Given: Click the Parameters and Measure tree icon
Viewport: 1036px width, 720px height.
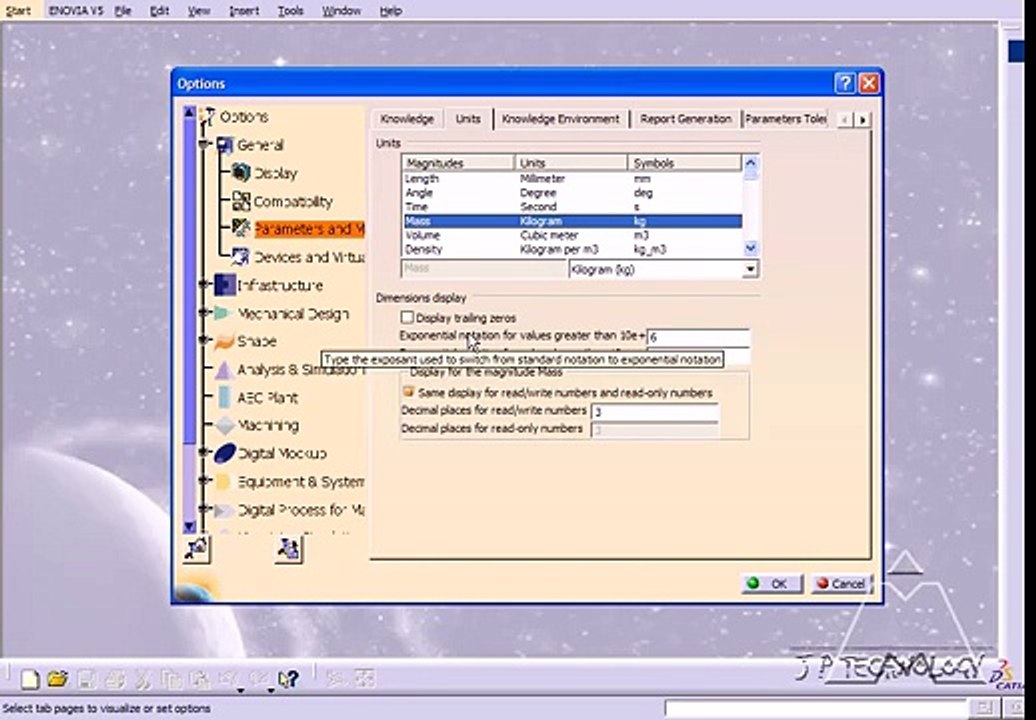Looking at the screenshot, I should [241, 229].
